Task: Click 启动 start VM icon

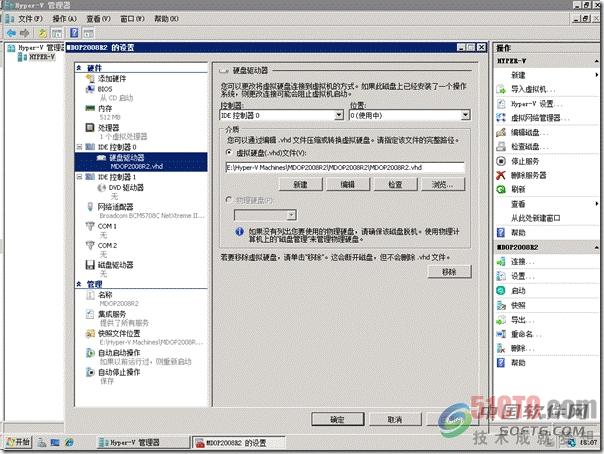Action: tap(501, 291)
